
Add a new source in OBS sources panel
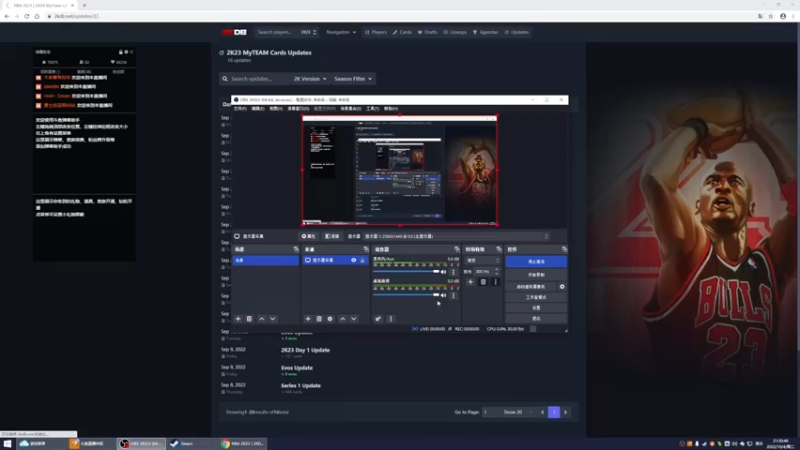tap(308, 319)
